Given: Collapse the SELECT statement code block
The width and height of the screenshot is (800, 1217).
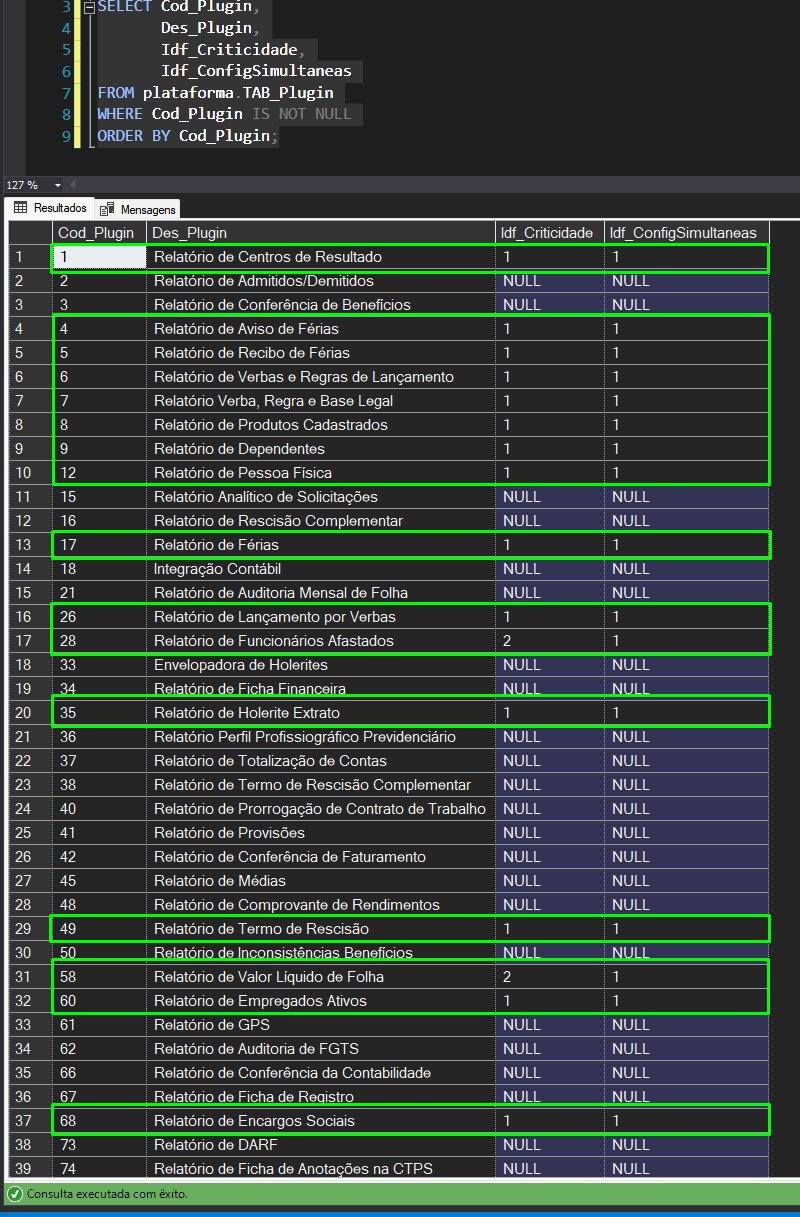Looking at the screenshot, I should coord(87,7).
